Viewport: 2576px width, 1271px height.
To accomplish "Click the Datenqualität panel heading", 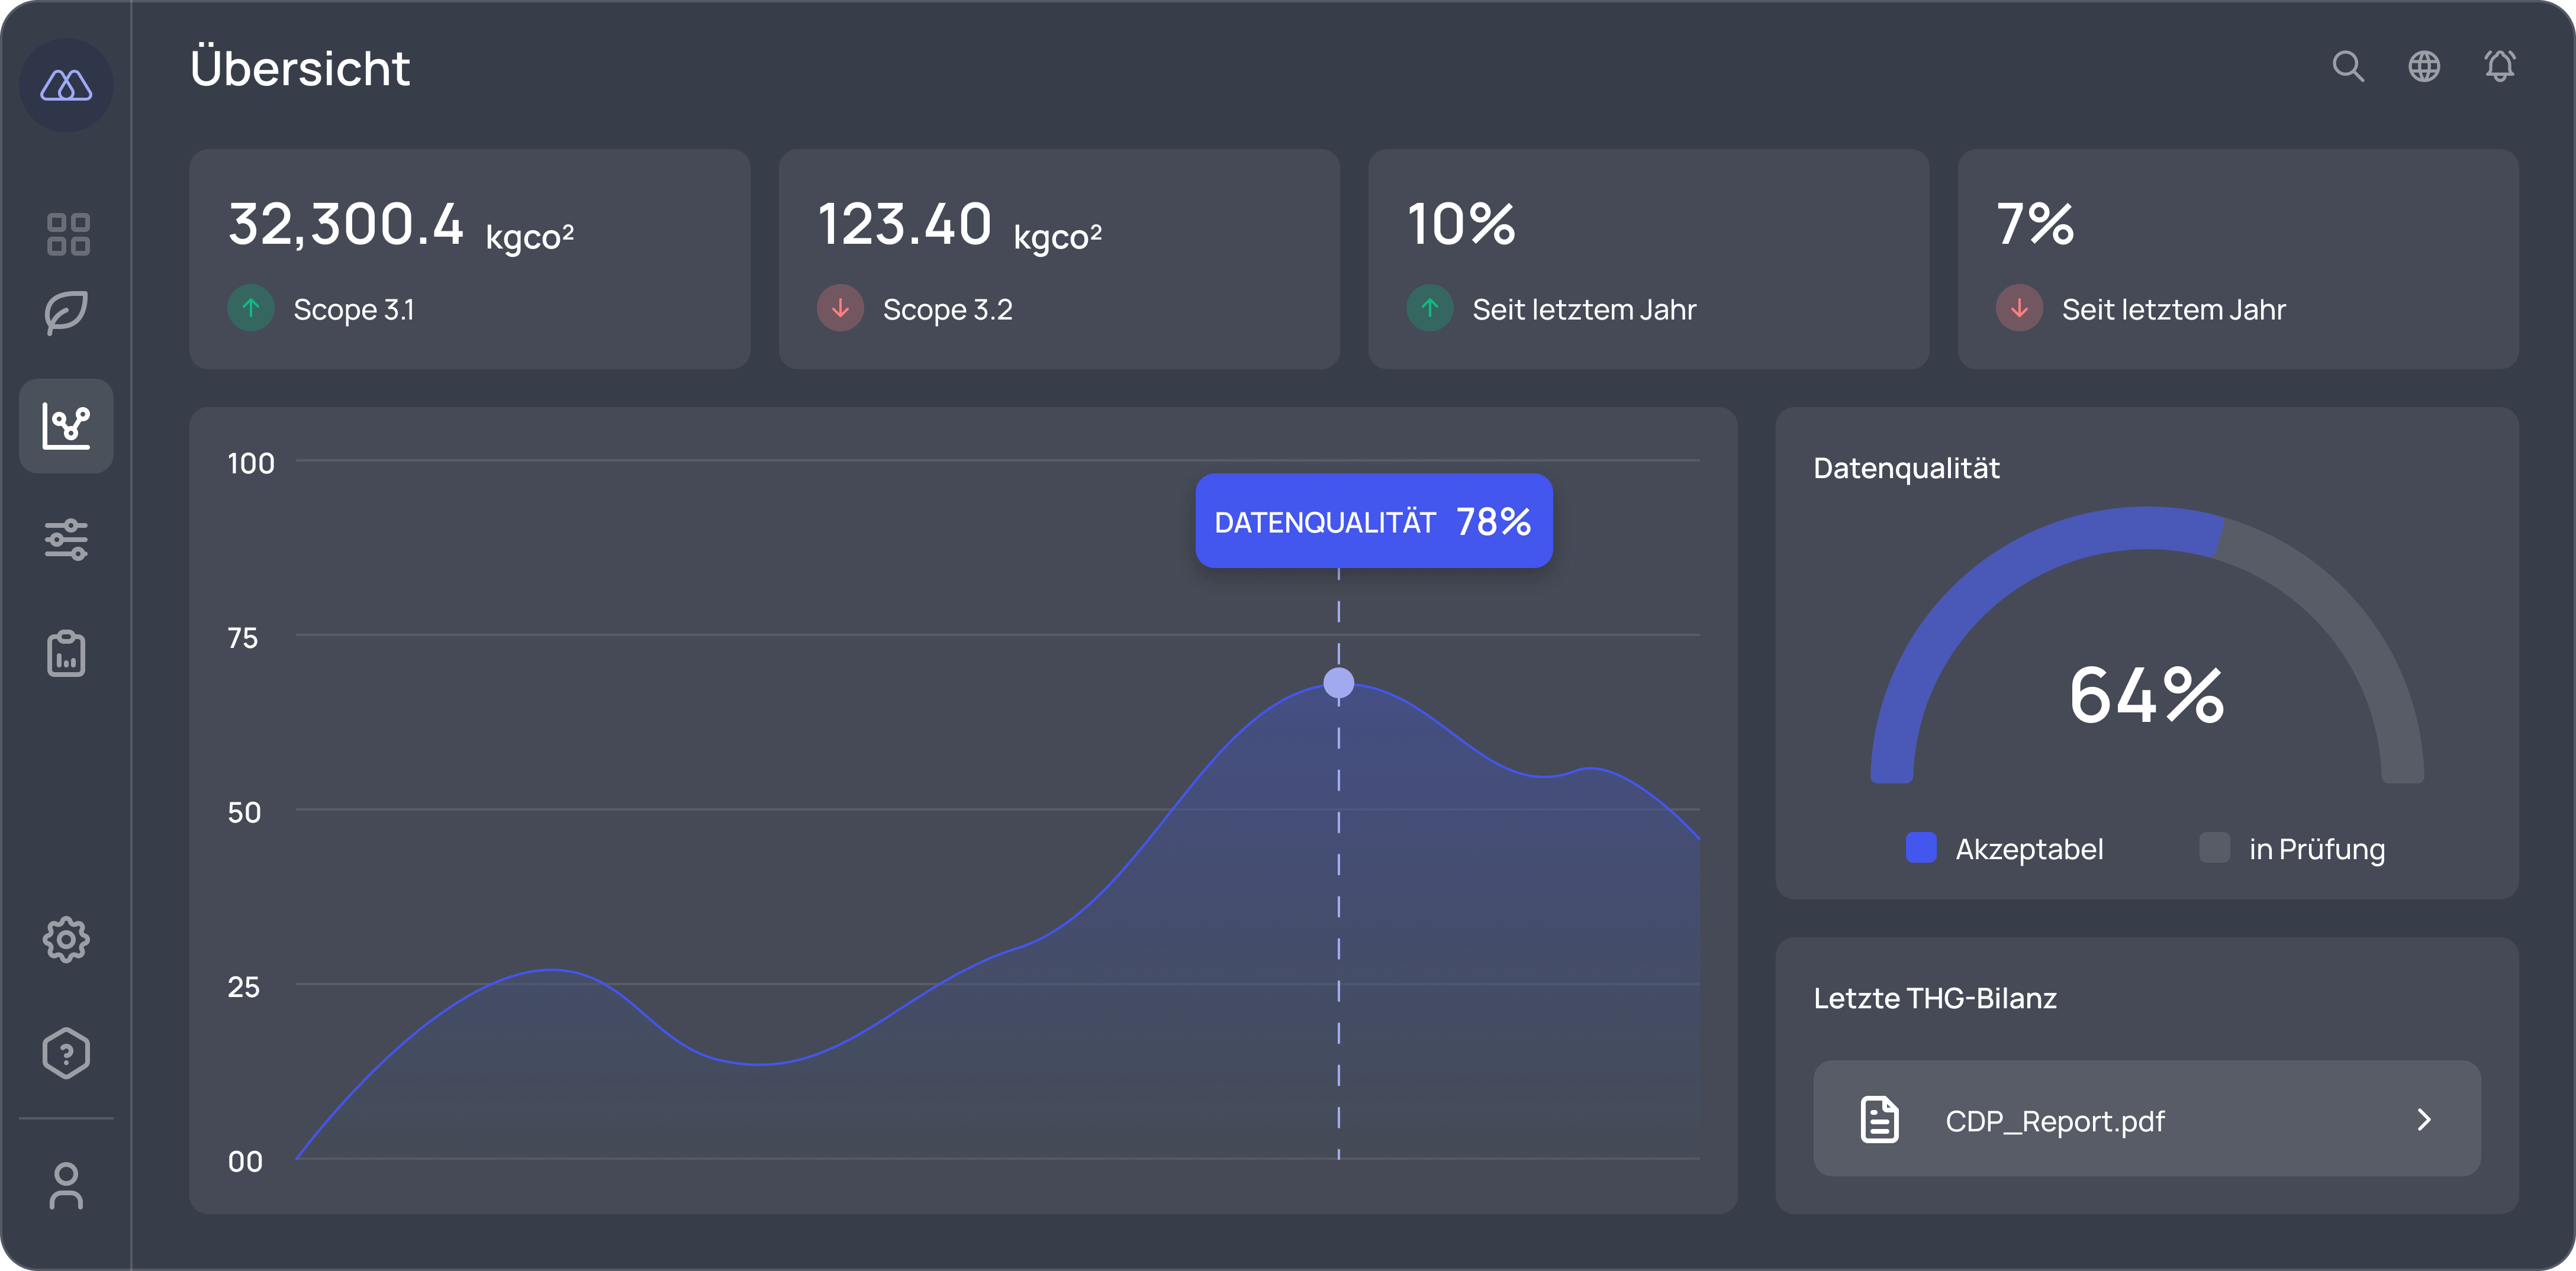I will [1906, 468].
